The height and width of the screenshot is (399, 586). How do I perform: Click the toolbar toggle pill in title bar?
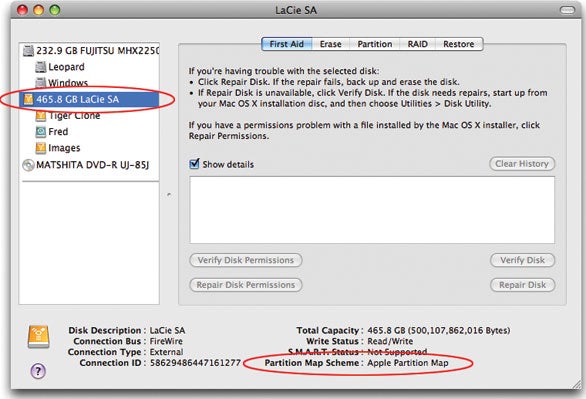pos(567,10)
